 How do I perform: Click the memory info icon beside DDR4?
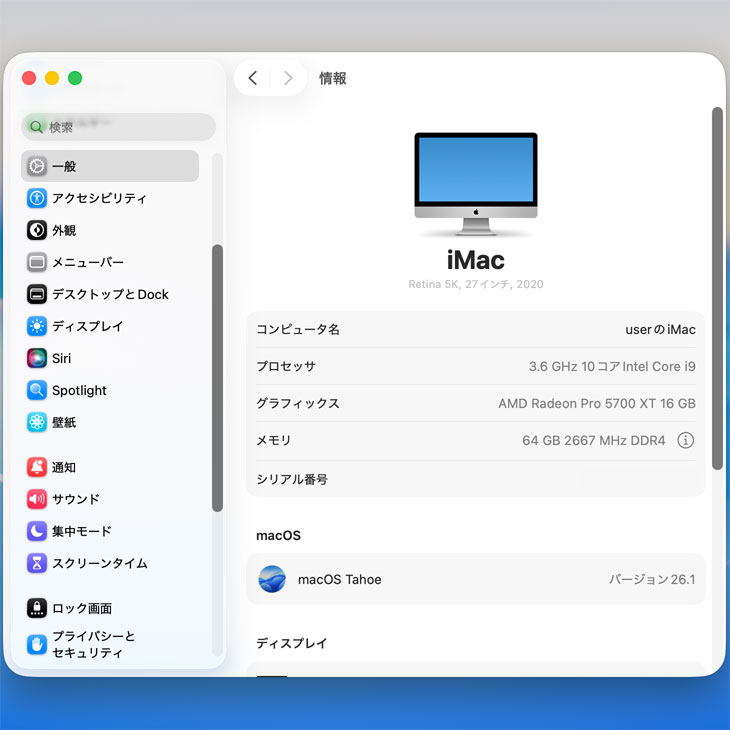click(685, 440)
